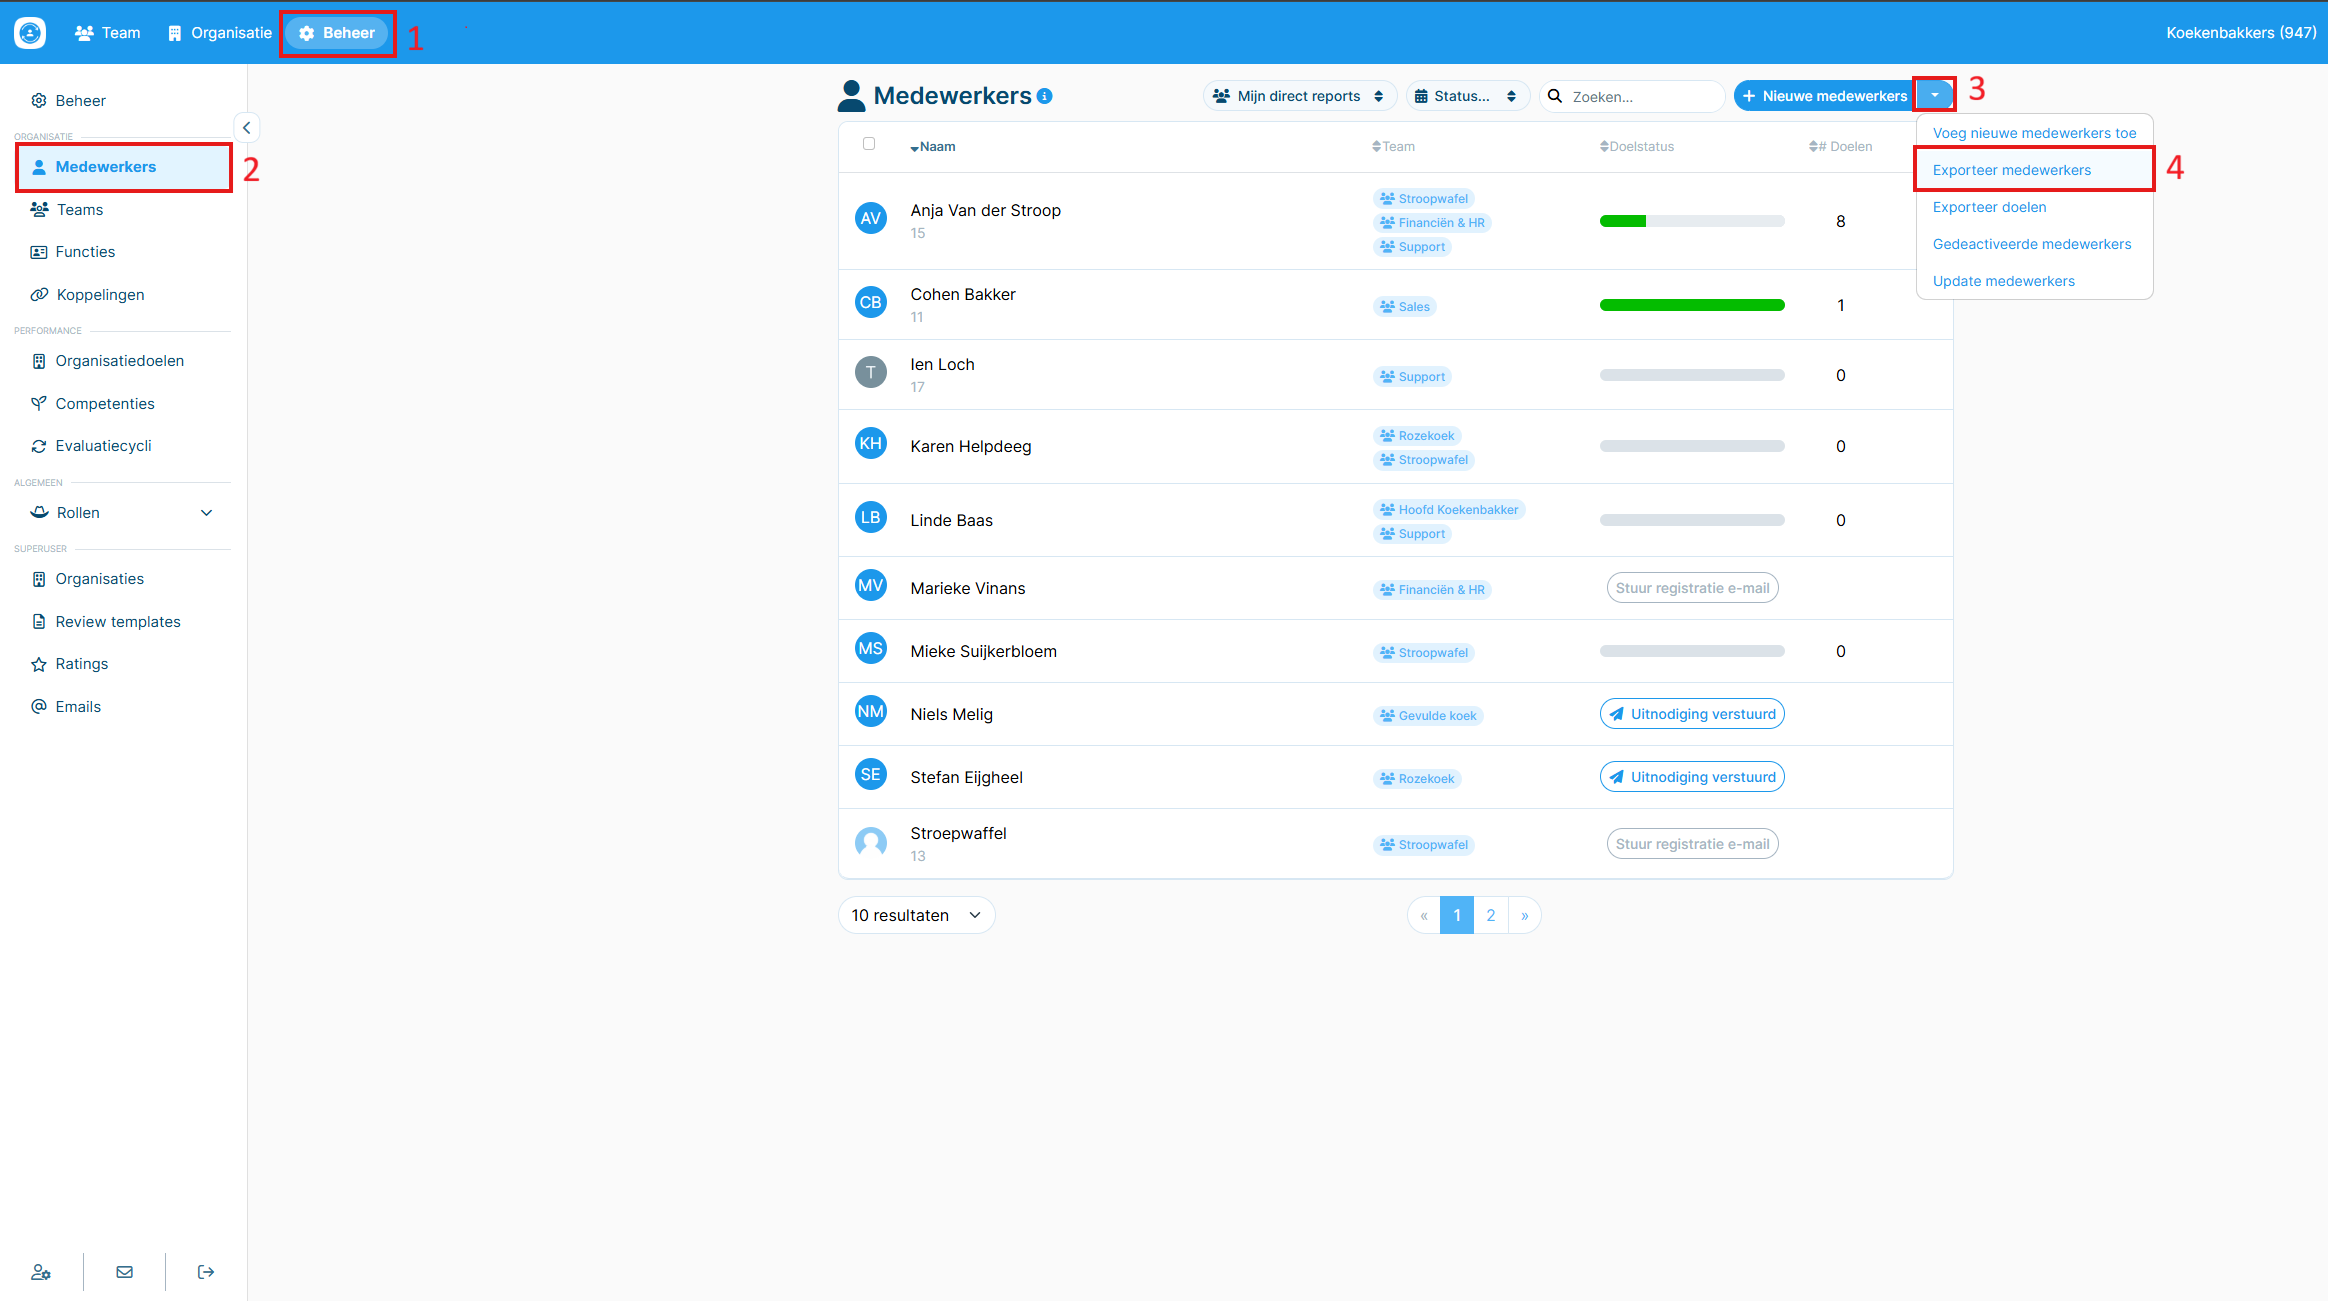Send registration email to Marieke Vinans

[x=1692, y=588]
